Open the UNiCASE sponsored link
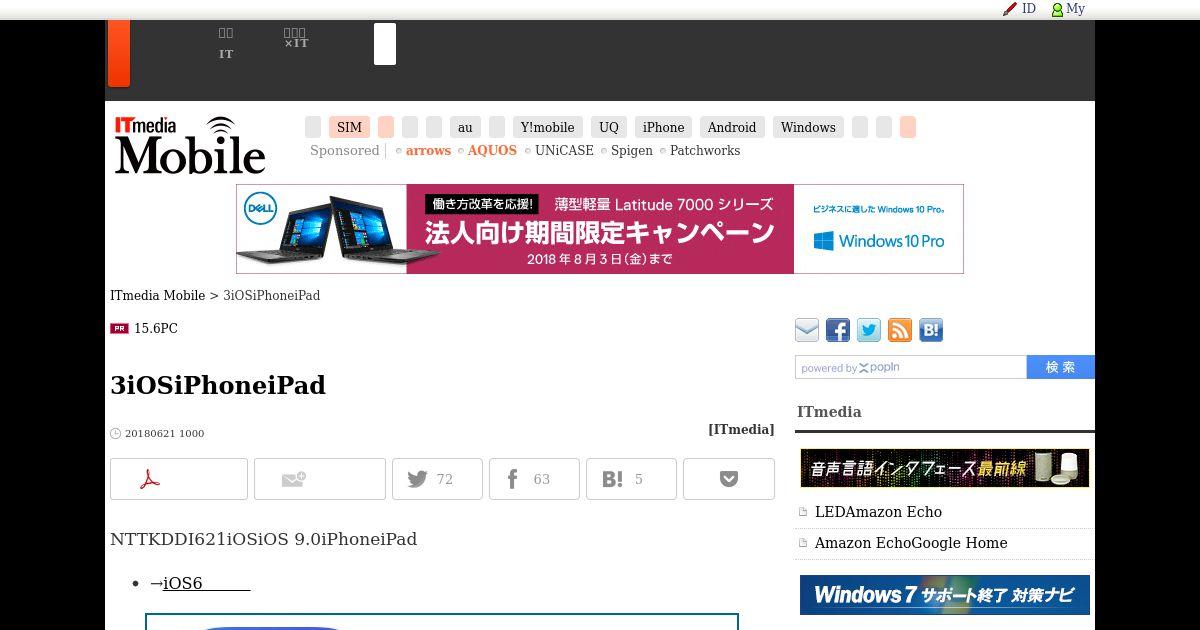1200x630 pixels. click(x=564, y=151)
